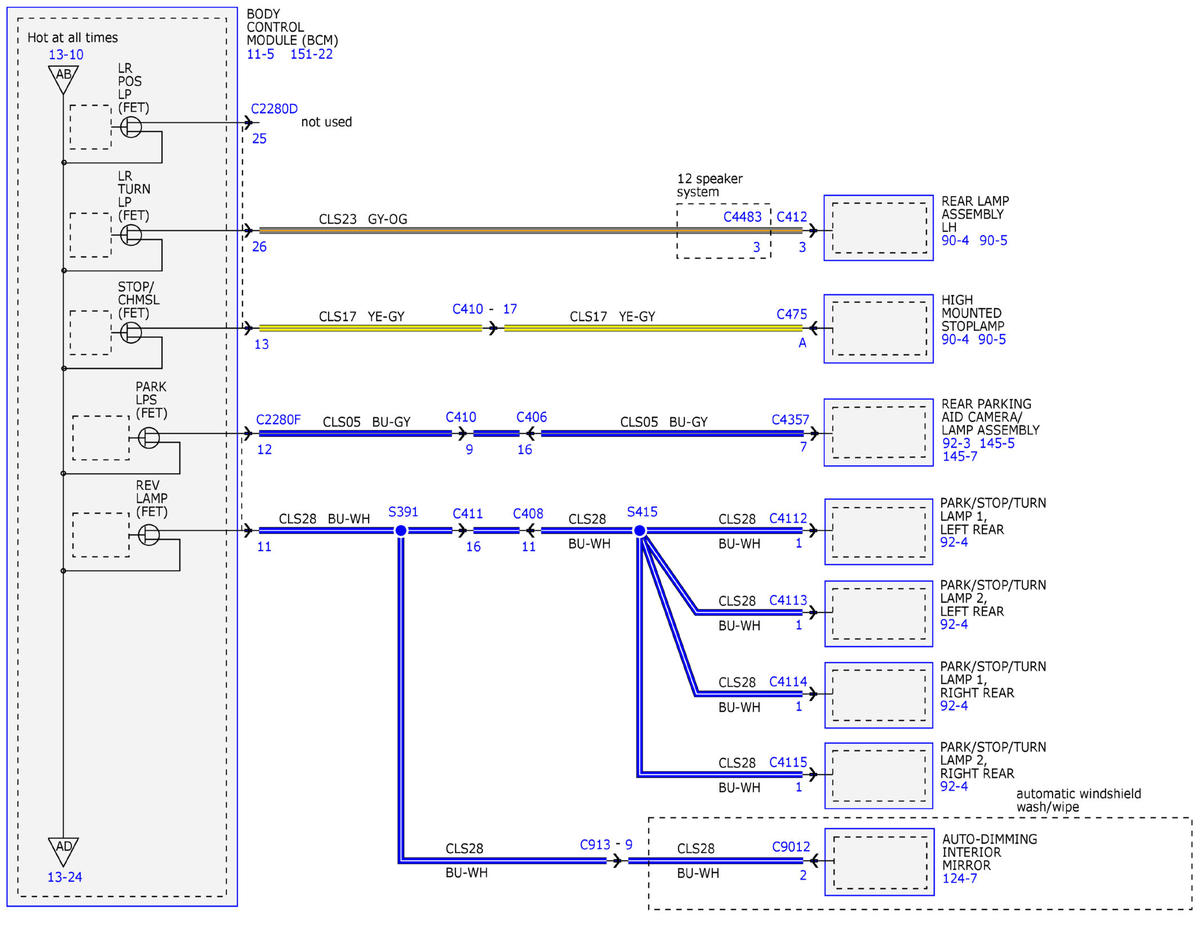Open the 13-24 page reference link
Viewport: 1200px width, 927px height.
[63, 877]
